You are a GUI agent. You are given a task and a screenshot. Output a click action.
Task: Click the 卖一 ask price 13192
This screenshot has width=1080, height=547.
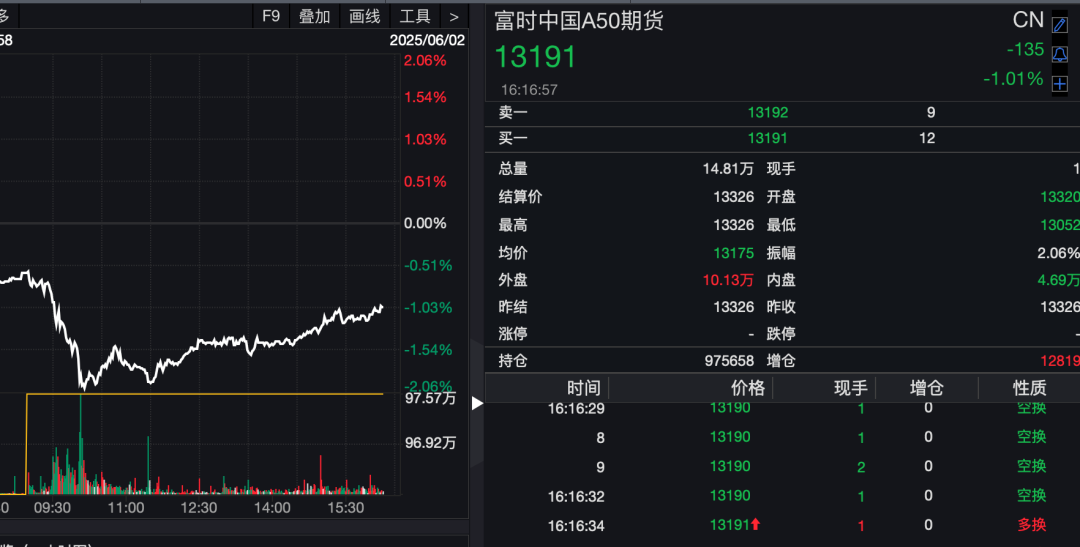click(767, 113)
